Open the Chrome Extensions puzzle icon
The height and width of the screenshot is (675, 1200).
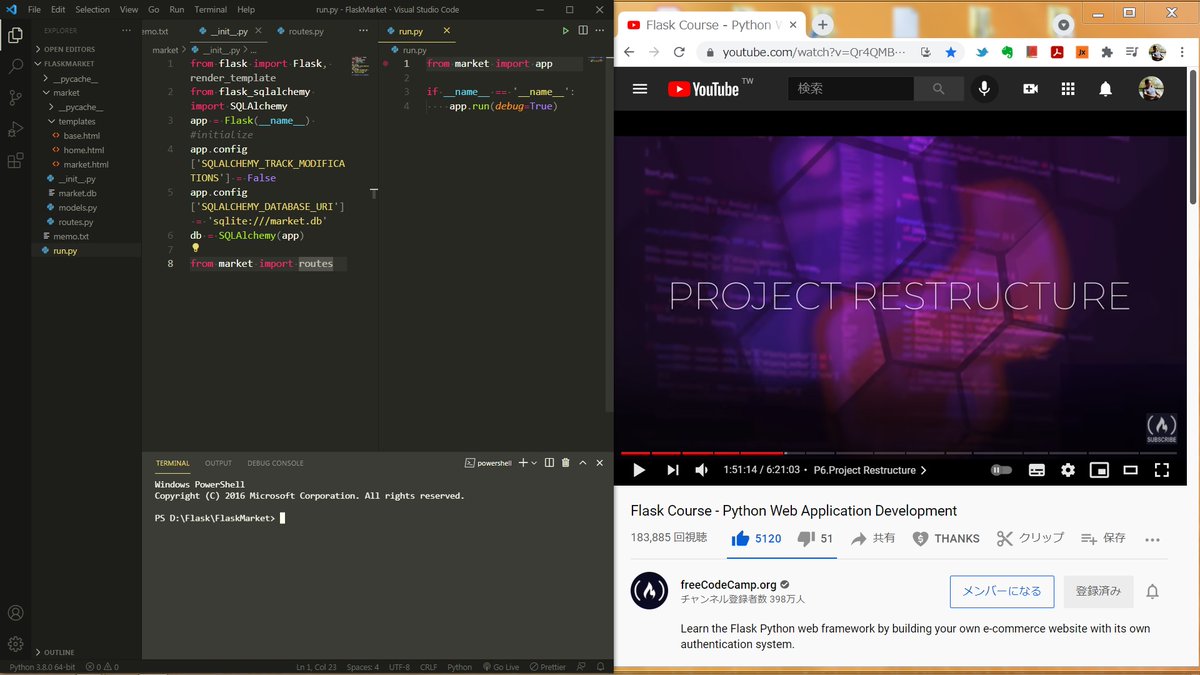pos(1107,52)
